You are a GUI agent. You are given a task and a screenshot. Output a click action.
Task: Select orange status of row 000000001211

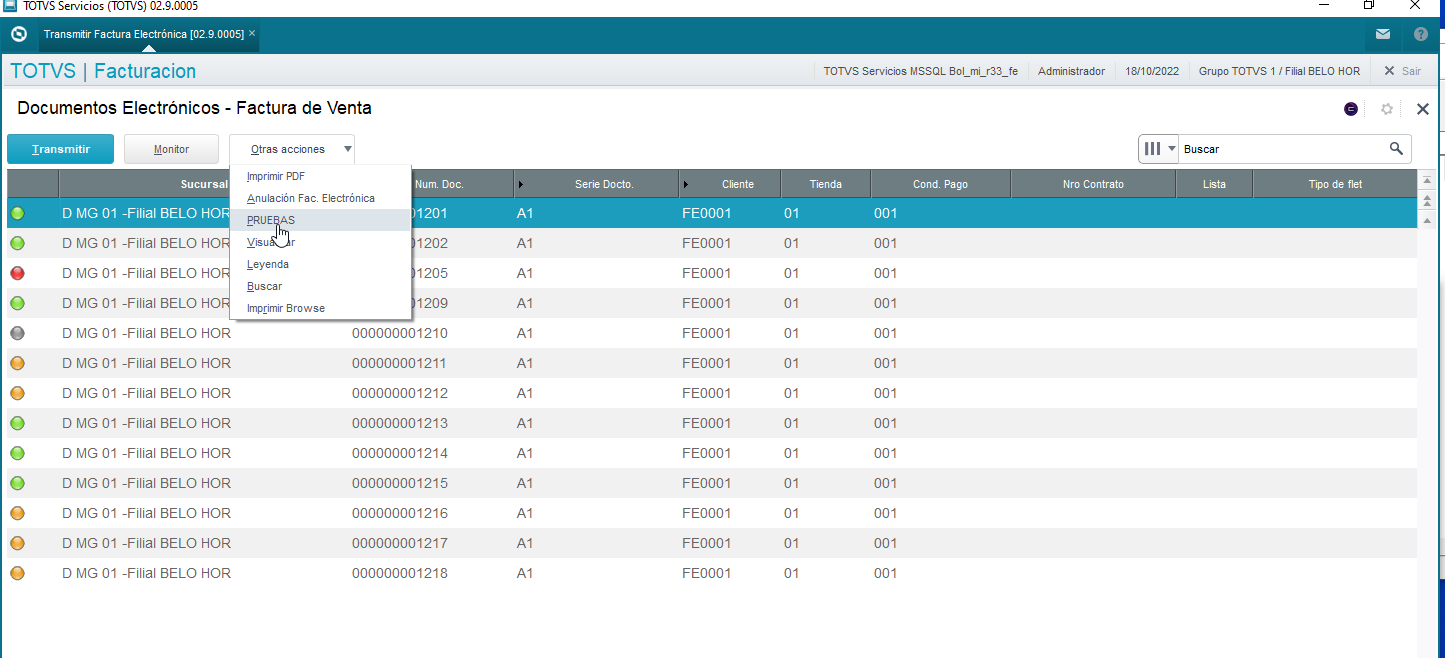17,363
